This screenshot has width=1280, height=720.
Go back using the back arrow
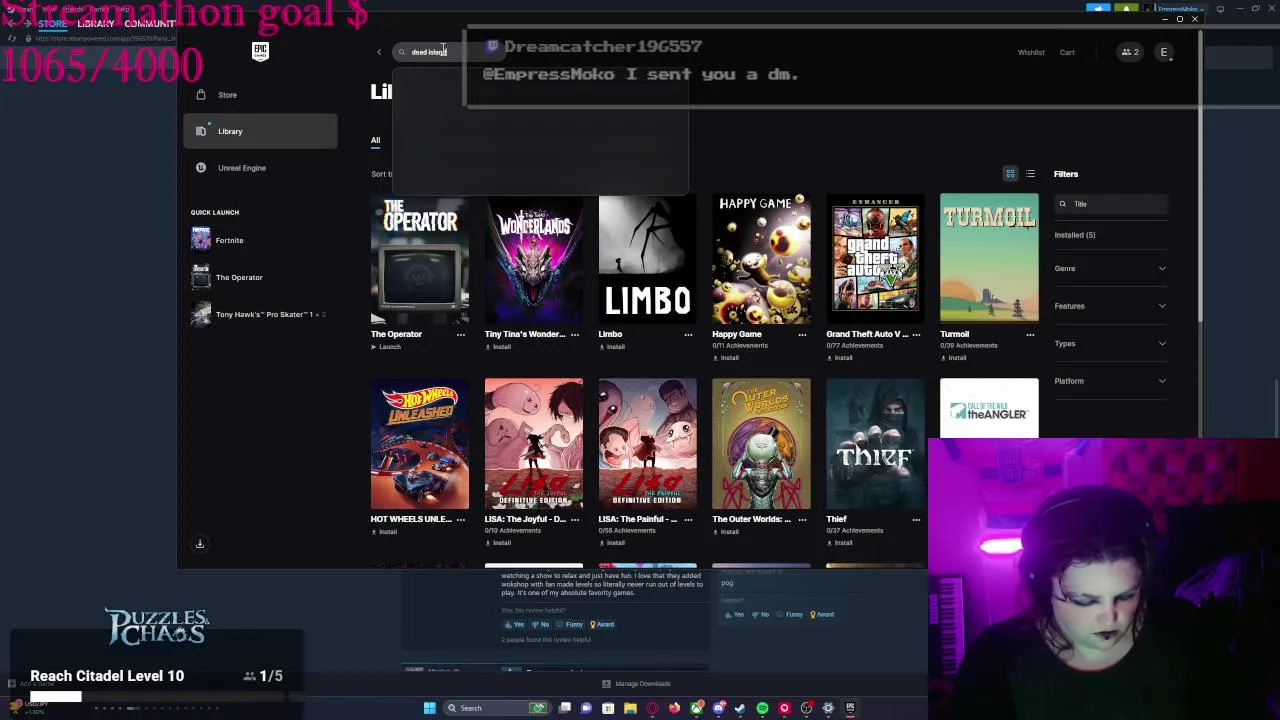pyautogui.click(x=378, y=52)
